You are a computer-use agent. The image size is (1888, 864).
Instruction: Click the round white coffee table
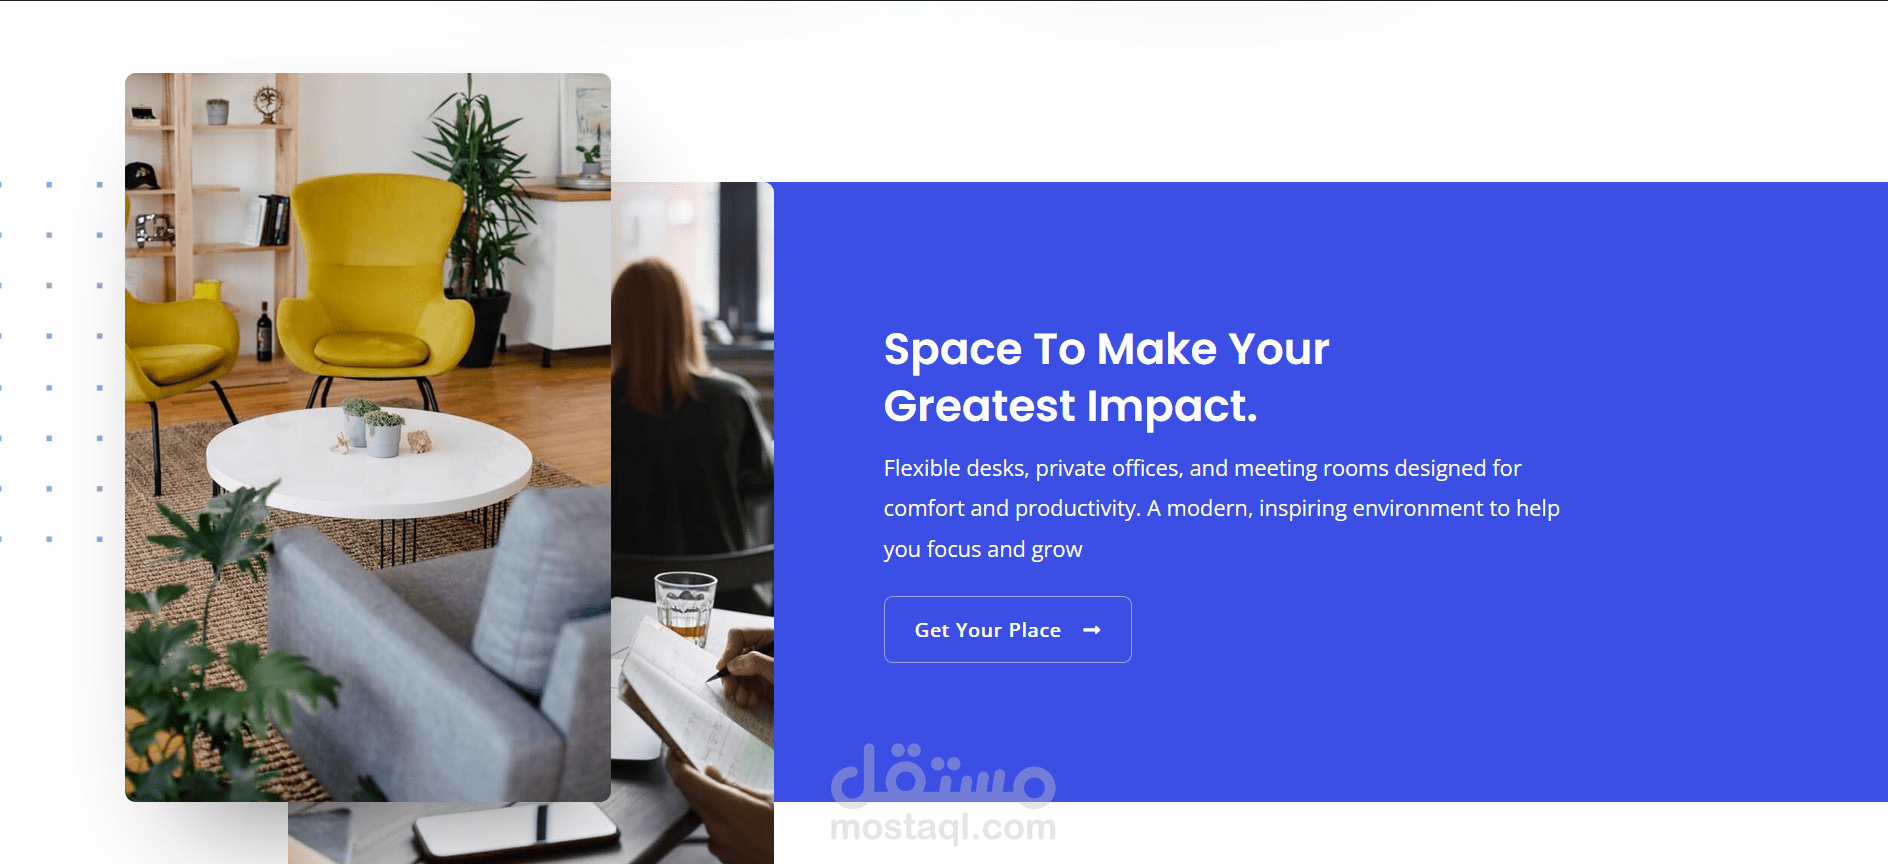tap(368, 462)
